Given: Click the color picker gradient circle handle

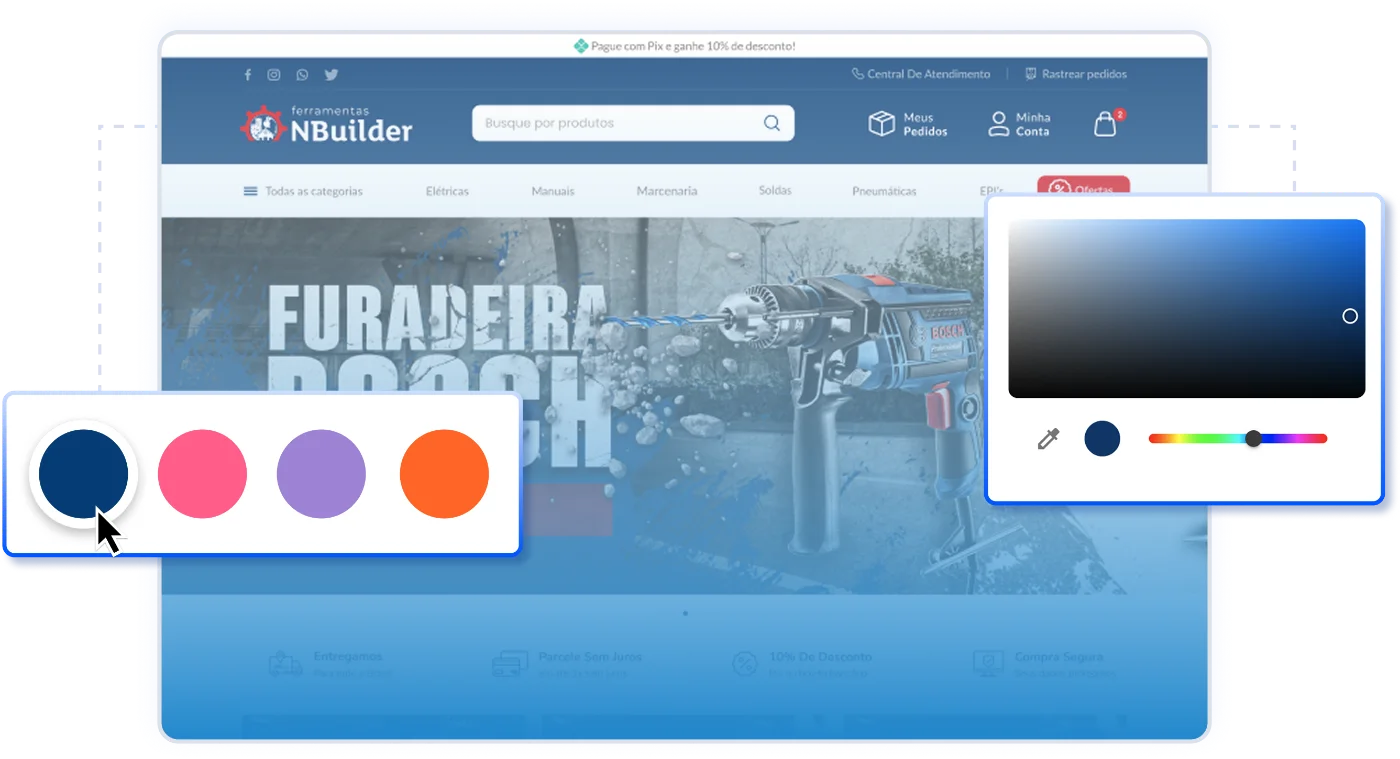Looking at the screenshot, I should pyautogui.click(x=1350, y=316).
